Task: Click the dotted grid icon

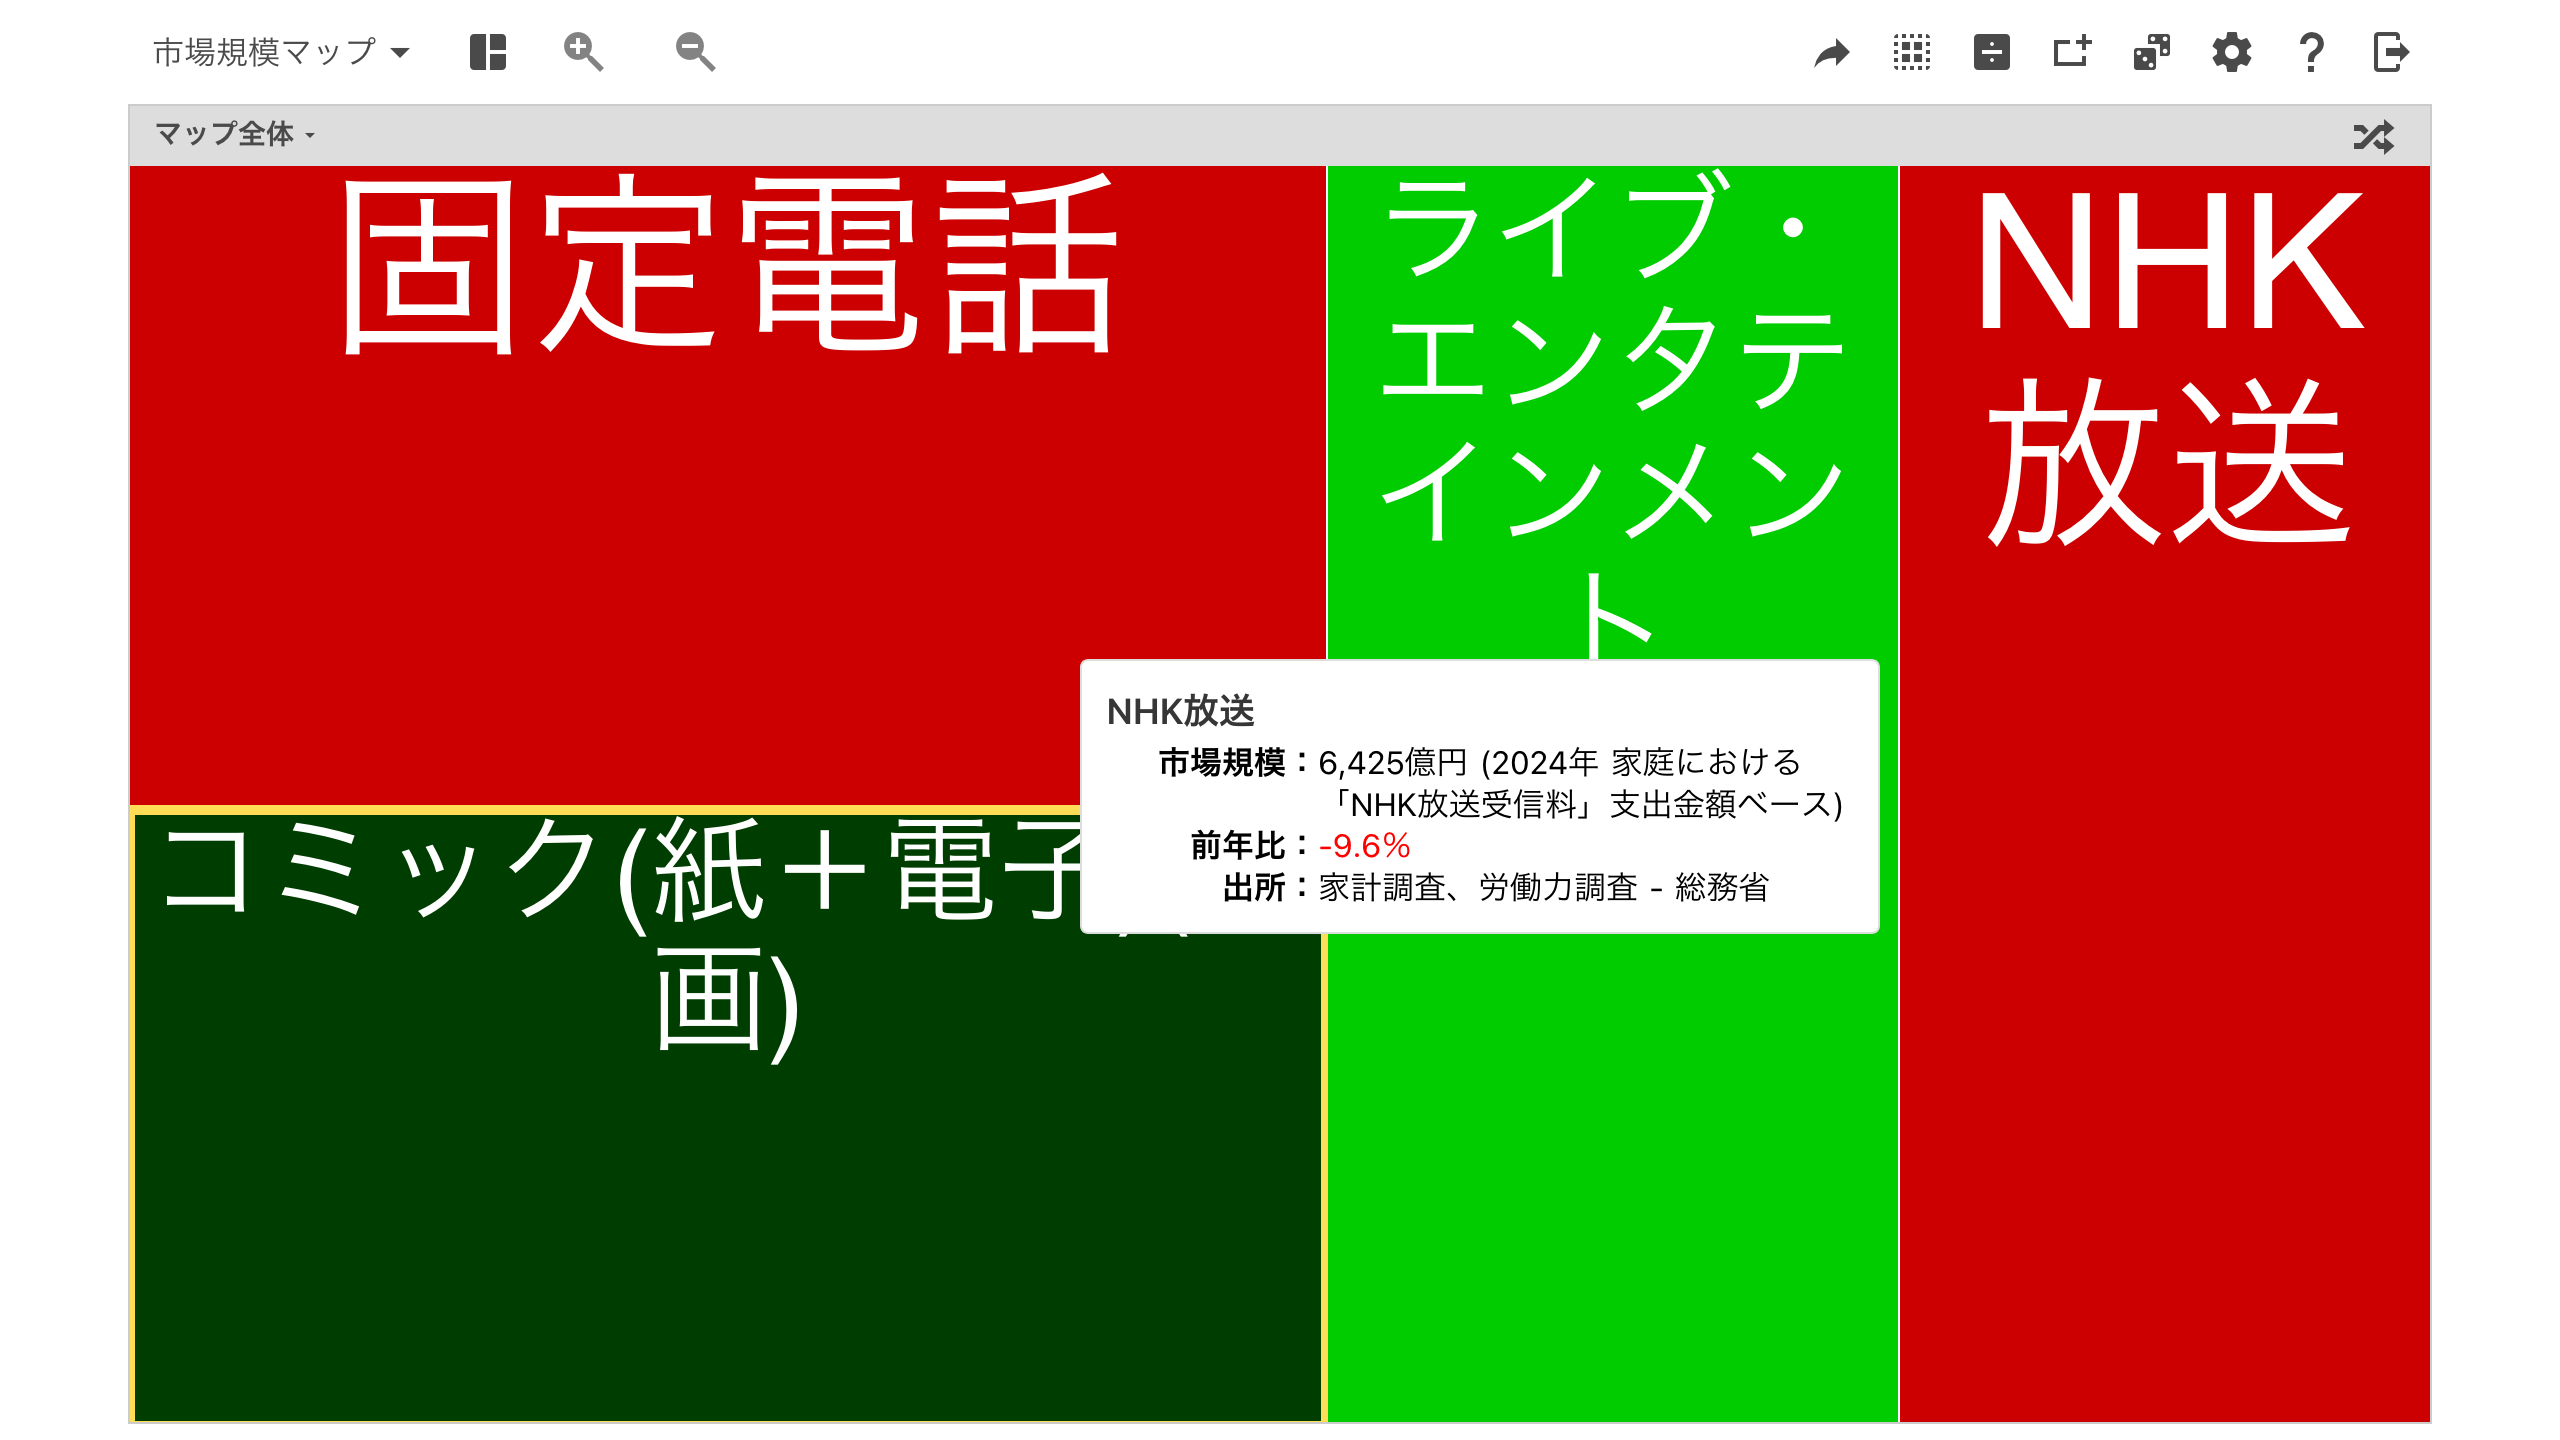Action: tap(1912, 52)
